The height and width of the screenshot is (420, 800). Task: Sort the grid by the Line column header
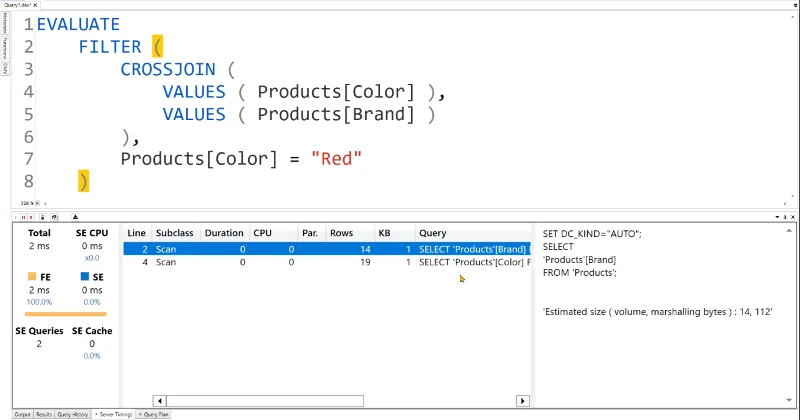click(x=136, y=233)
